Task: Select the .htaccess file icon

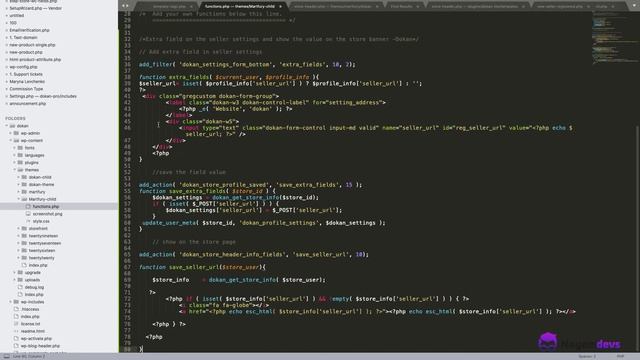Action: [x=16, y=309]
